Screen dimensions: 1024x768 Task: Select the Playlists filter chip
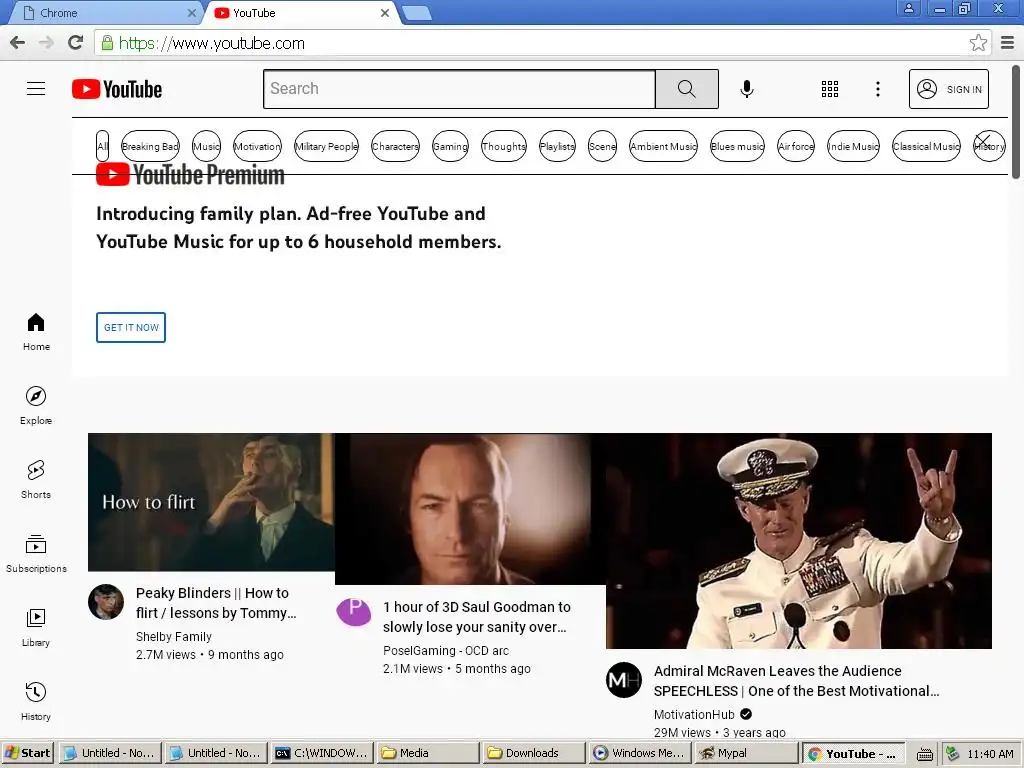557,146
